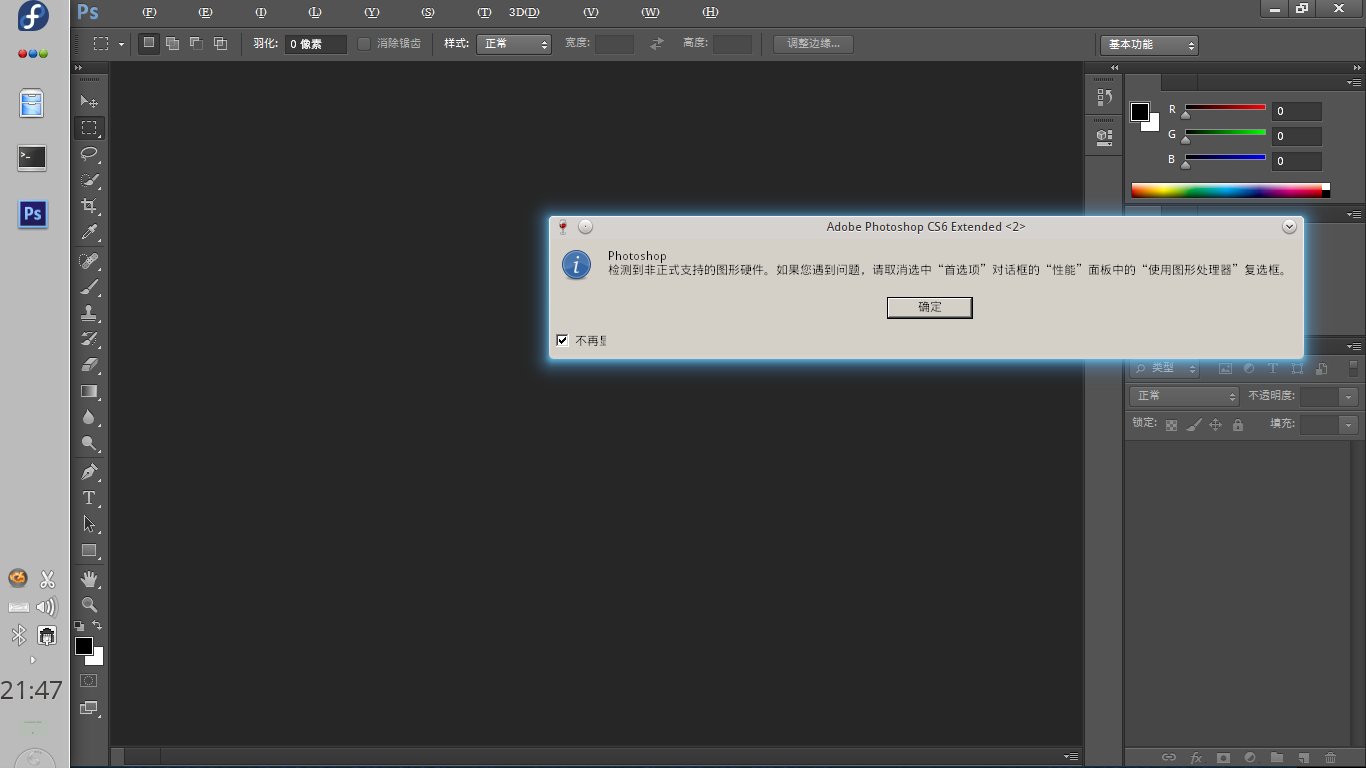The image size is (1366, 768).
Task: Toggle Quick Mask mode
Action: tap(89, 681)
